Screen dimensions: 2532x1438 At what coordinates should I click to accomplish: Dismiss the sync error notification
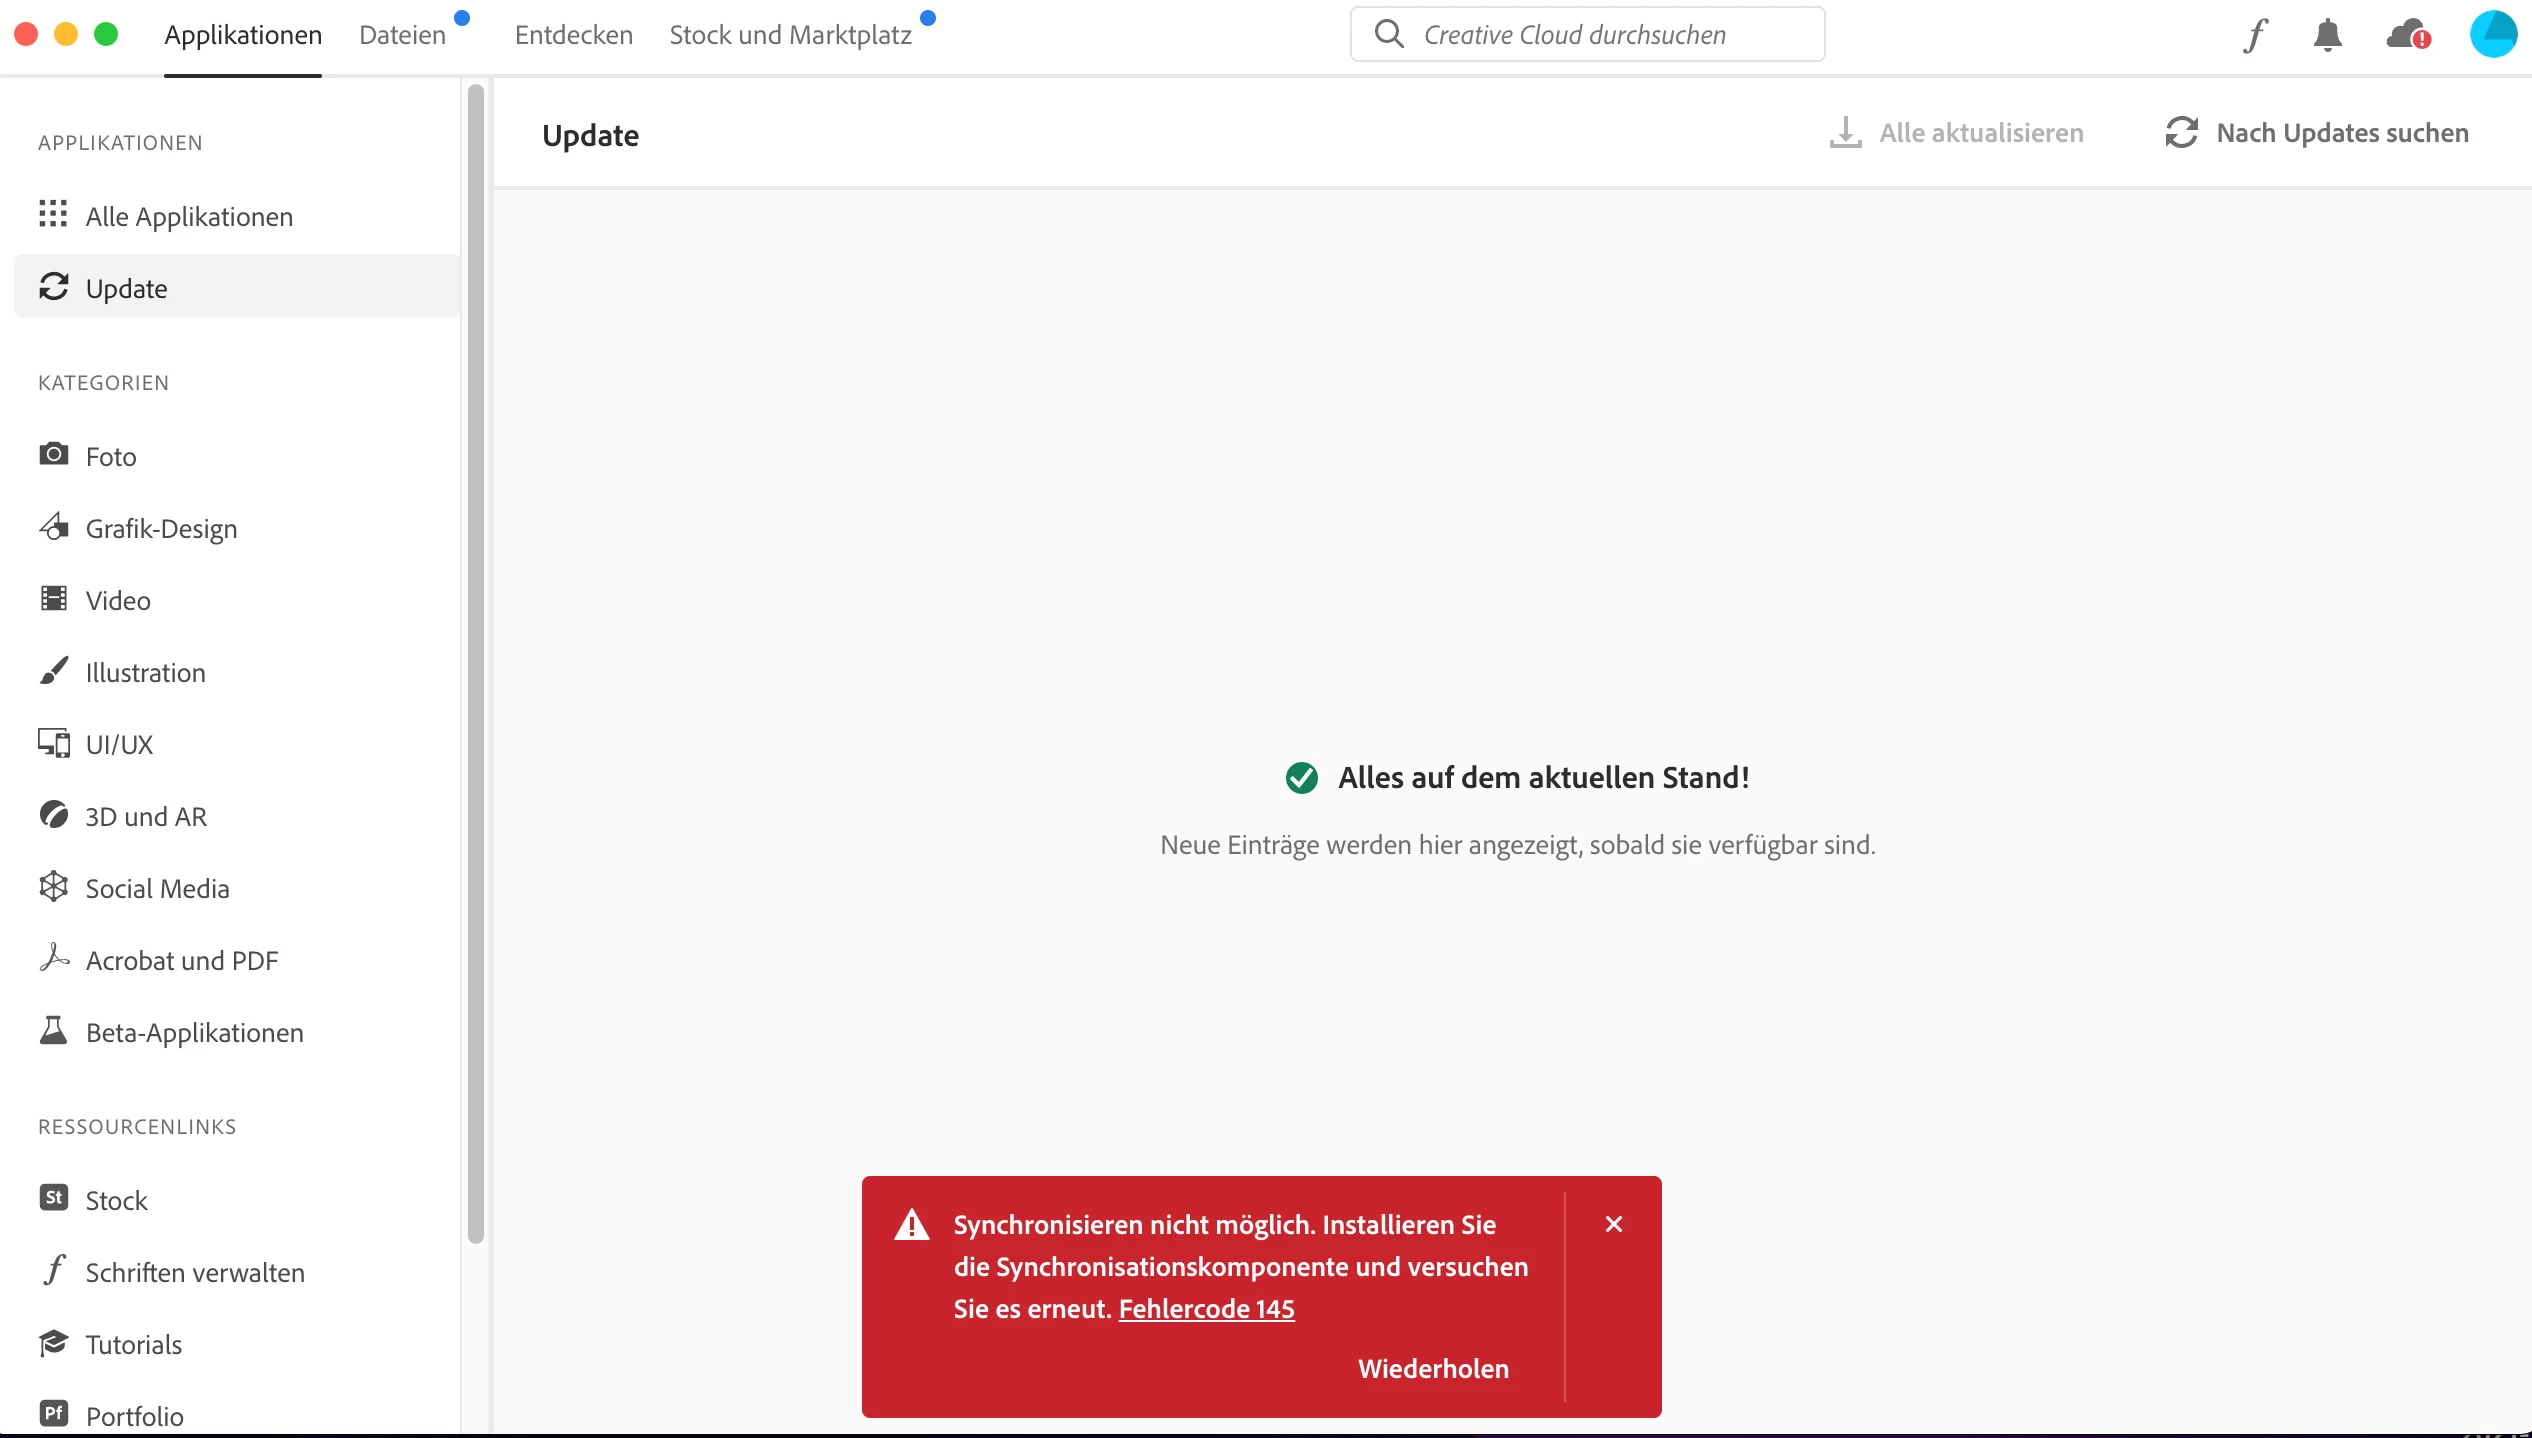coord(1613,1224)
